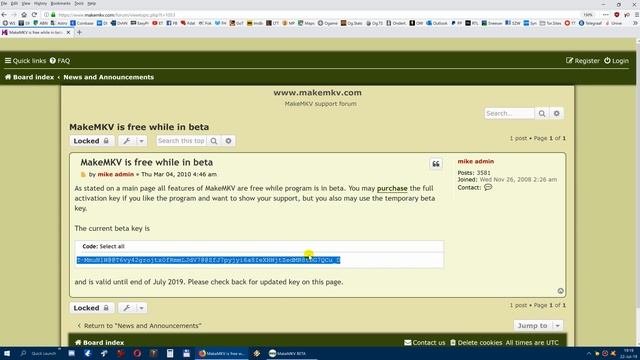Click the Search this topic input field

pyautogui.click(x=181, y=141)
